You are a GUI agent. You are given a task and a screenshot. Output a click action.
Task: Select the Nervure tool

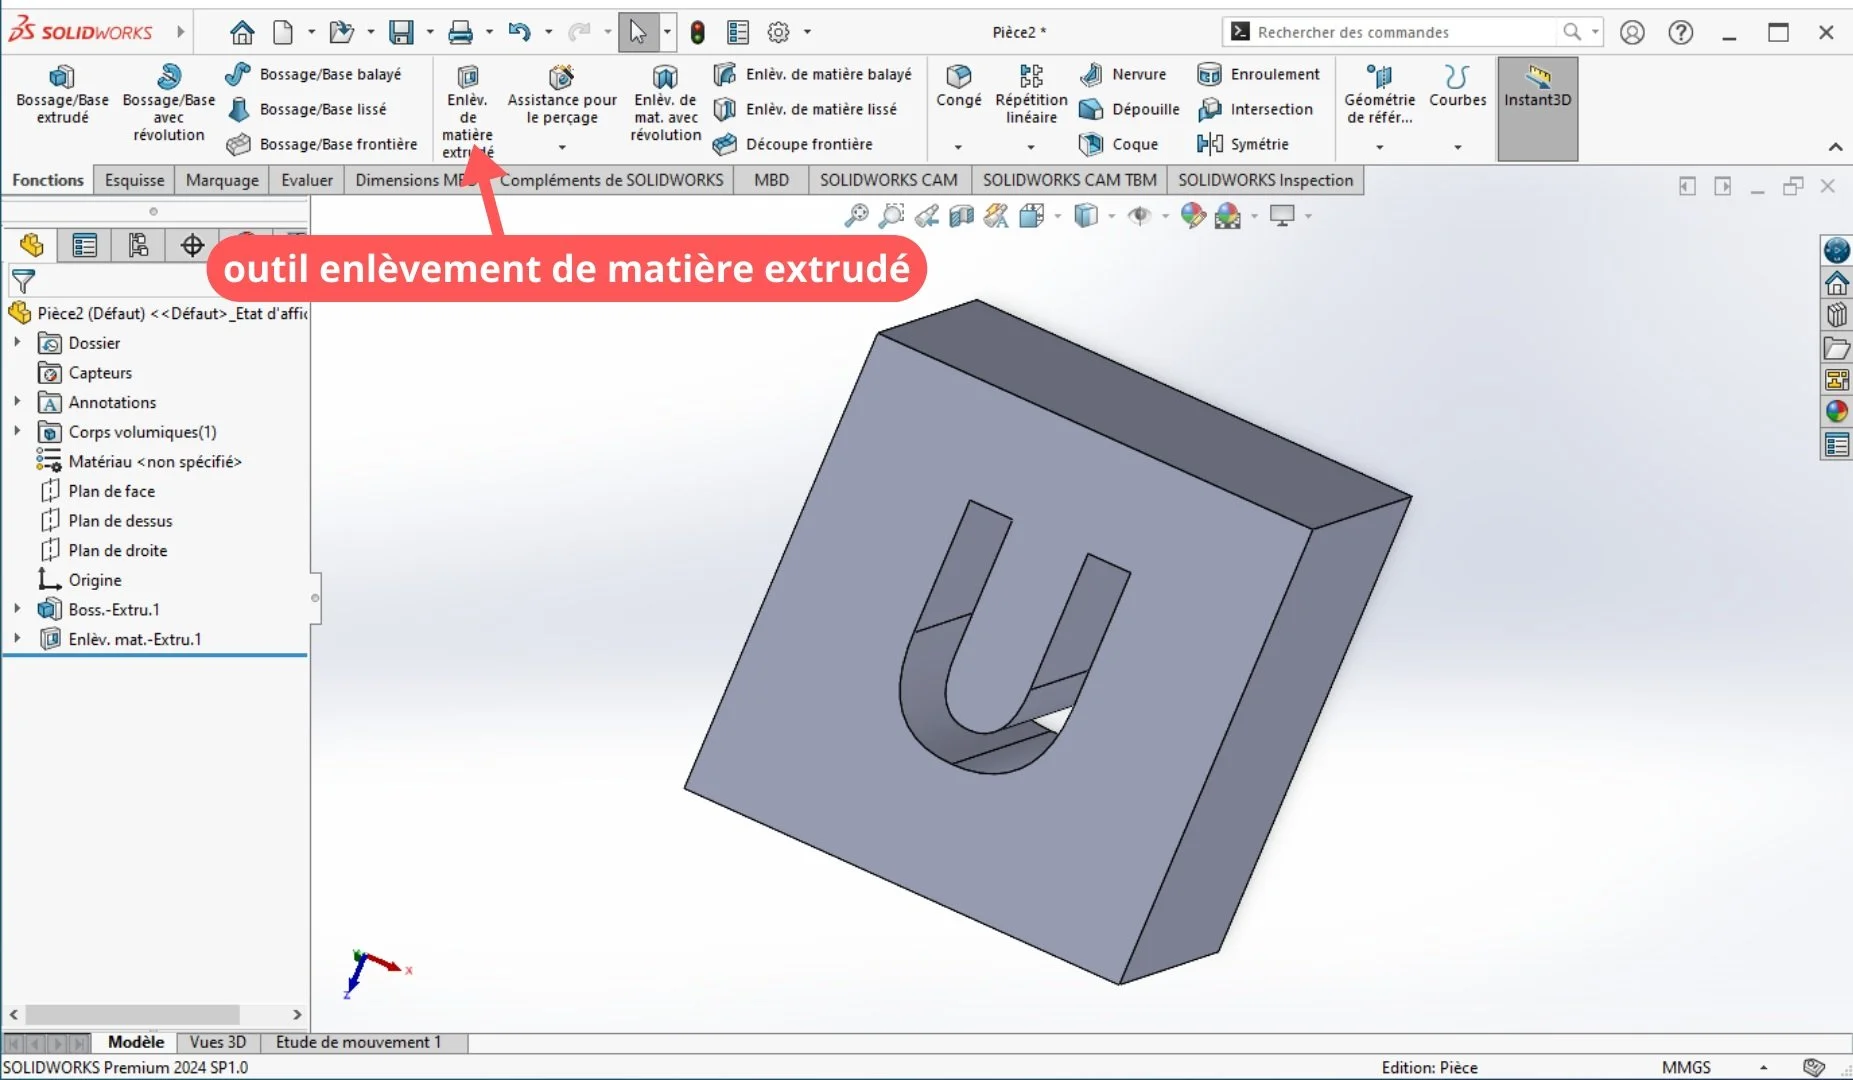(1124, 74)
